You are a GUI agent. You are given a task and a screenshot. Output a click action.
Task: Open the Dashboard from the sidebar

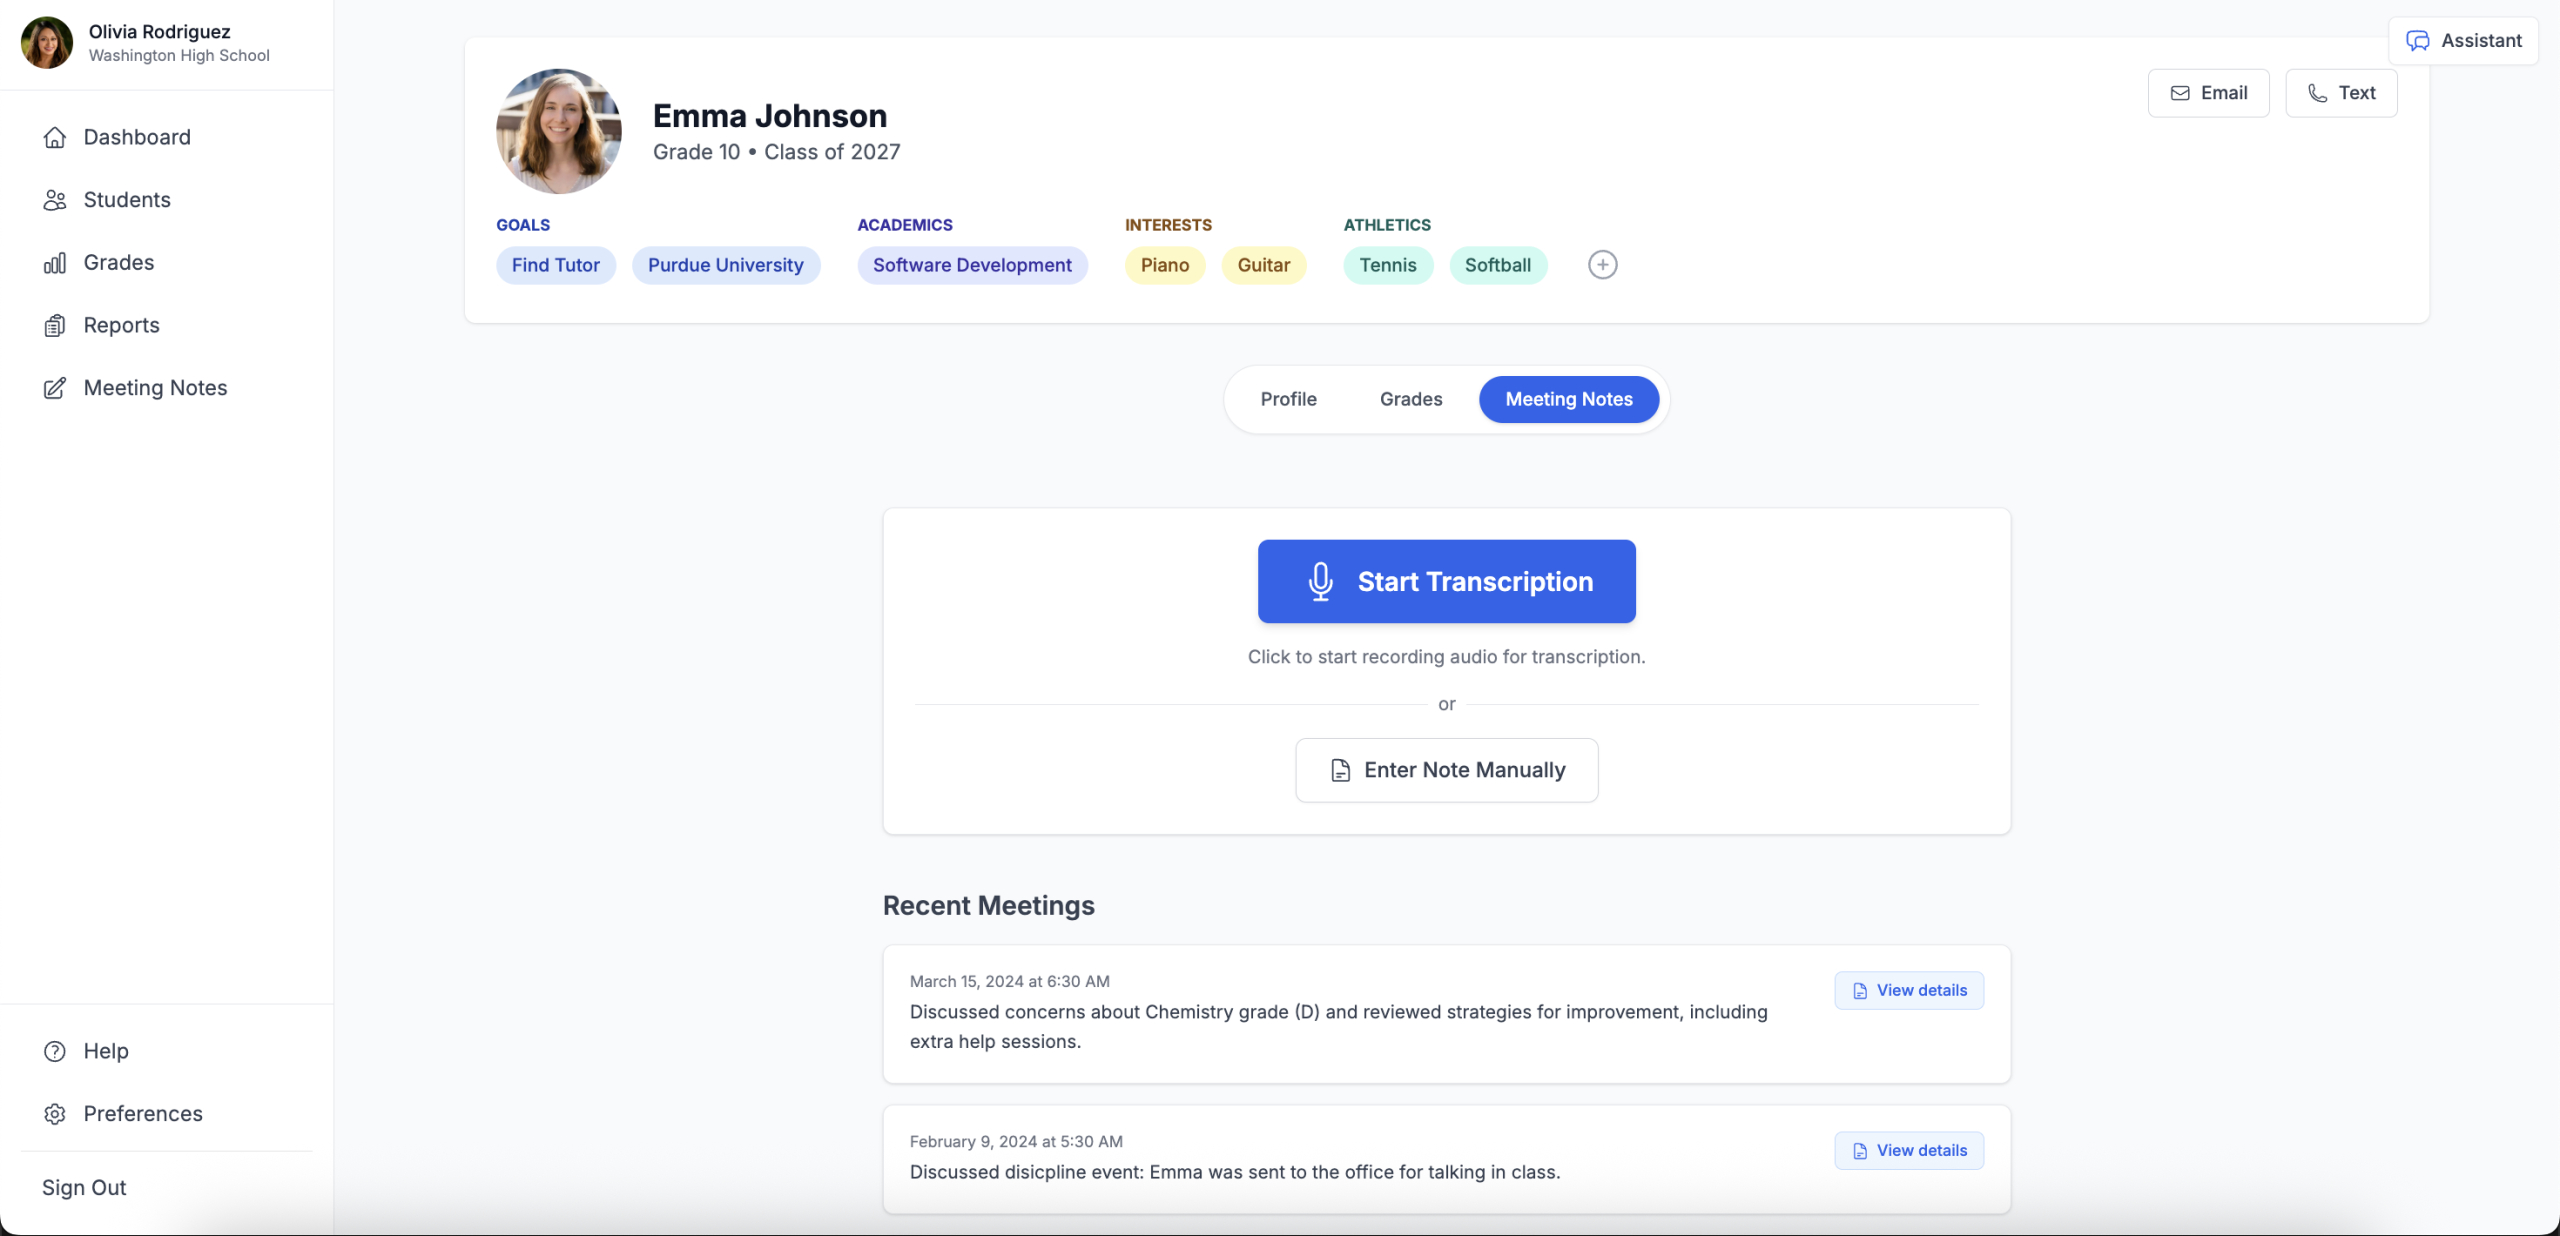click(137, 136)
